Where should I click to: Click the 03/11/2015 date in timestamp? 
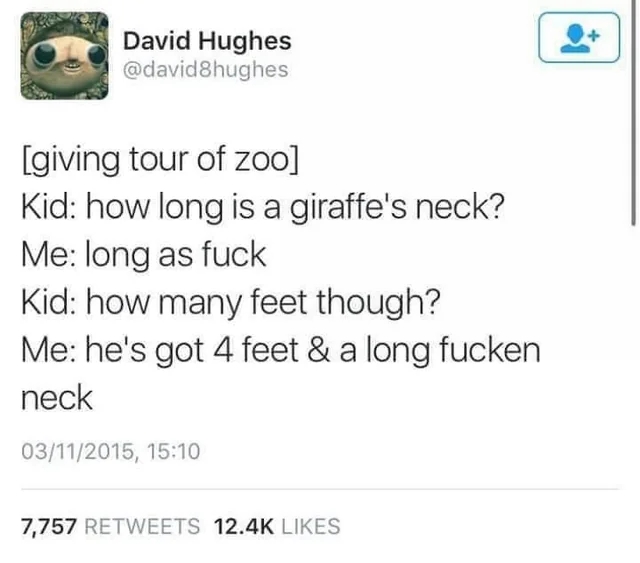click(x=78, y=452)
